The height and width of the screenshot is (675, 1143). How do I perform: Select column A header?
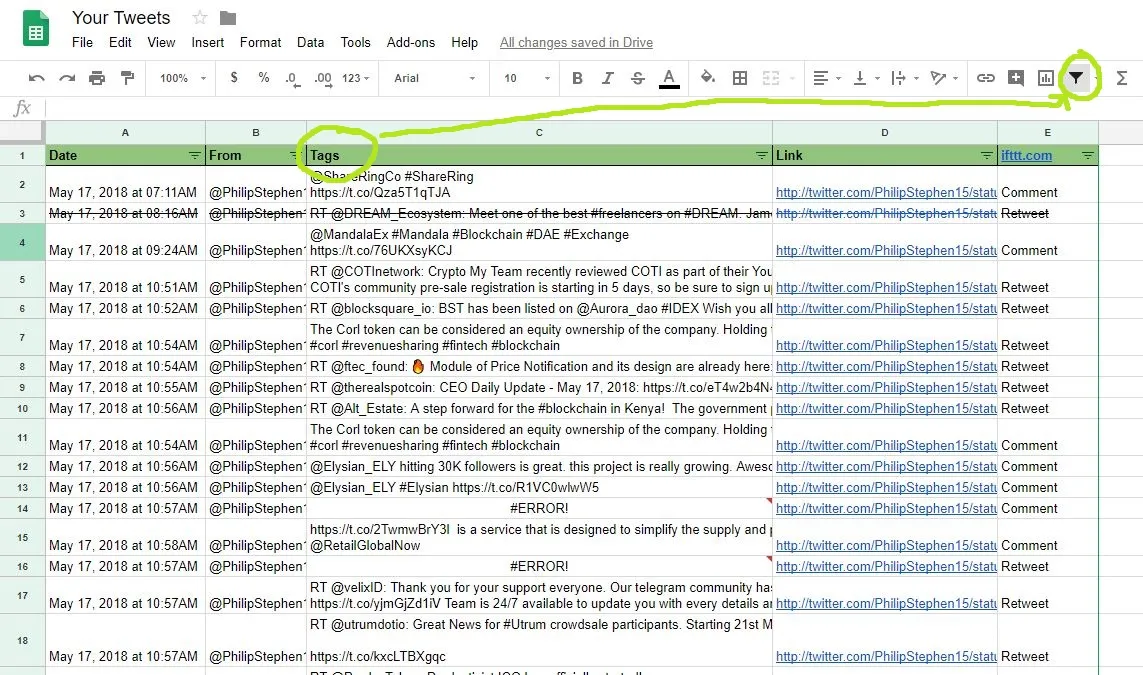pos(125,133)
